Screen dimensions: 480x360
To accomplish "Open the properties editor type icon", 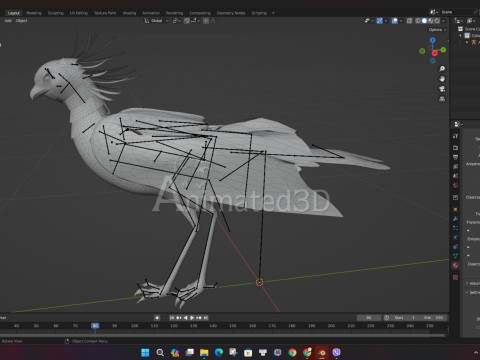I will click(x=458, y=124).
